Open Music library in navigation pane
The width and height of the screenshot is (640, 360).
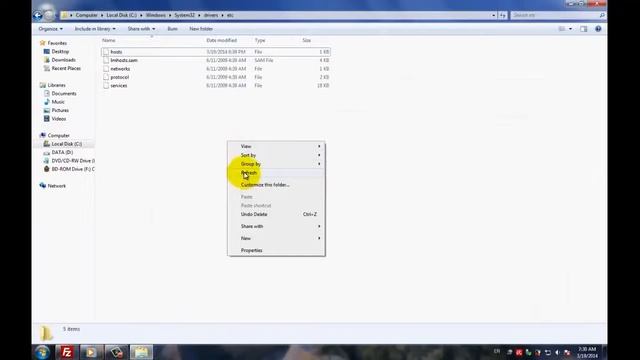pyautogui.click(x=58, y=102)
